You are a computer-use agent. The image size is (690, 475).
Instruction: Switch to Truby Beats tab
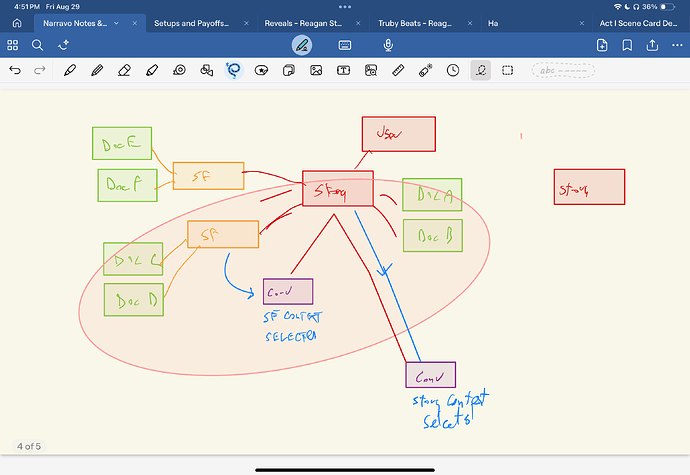click(420, 22)
